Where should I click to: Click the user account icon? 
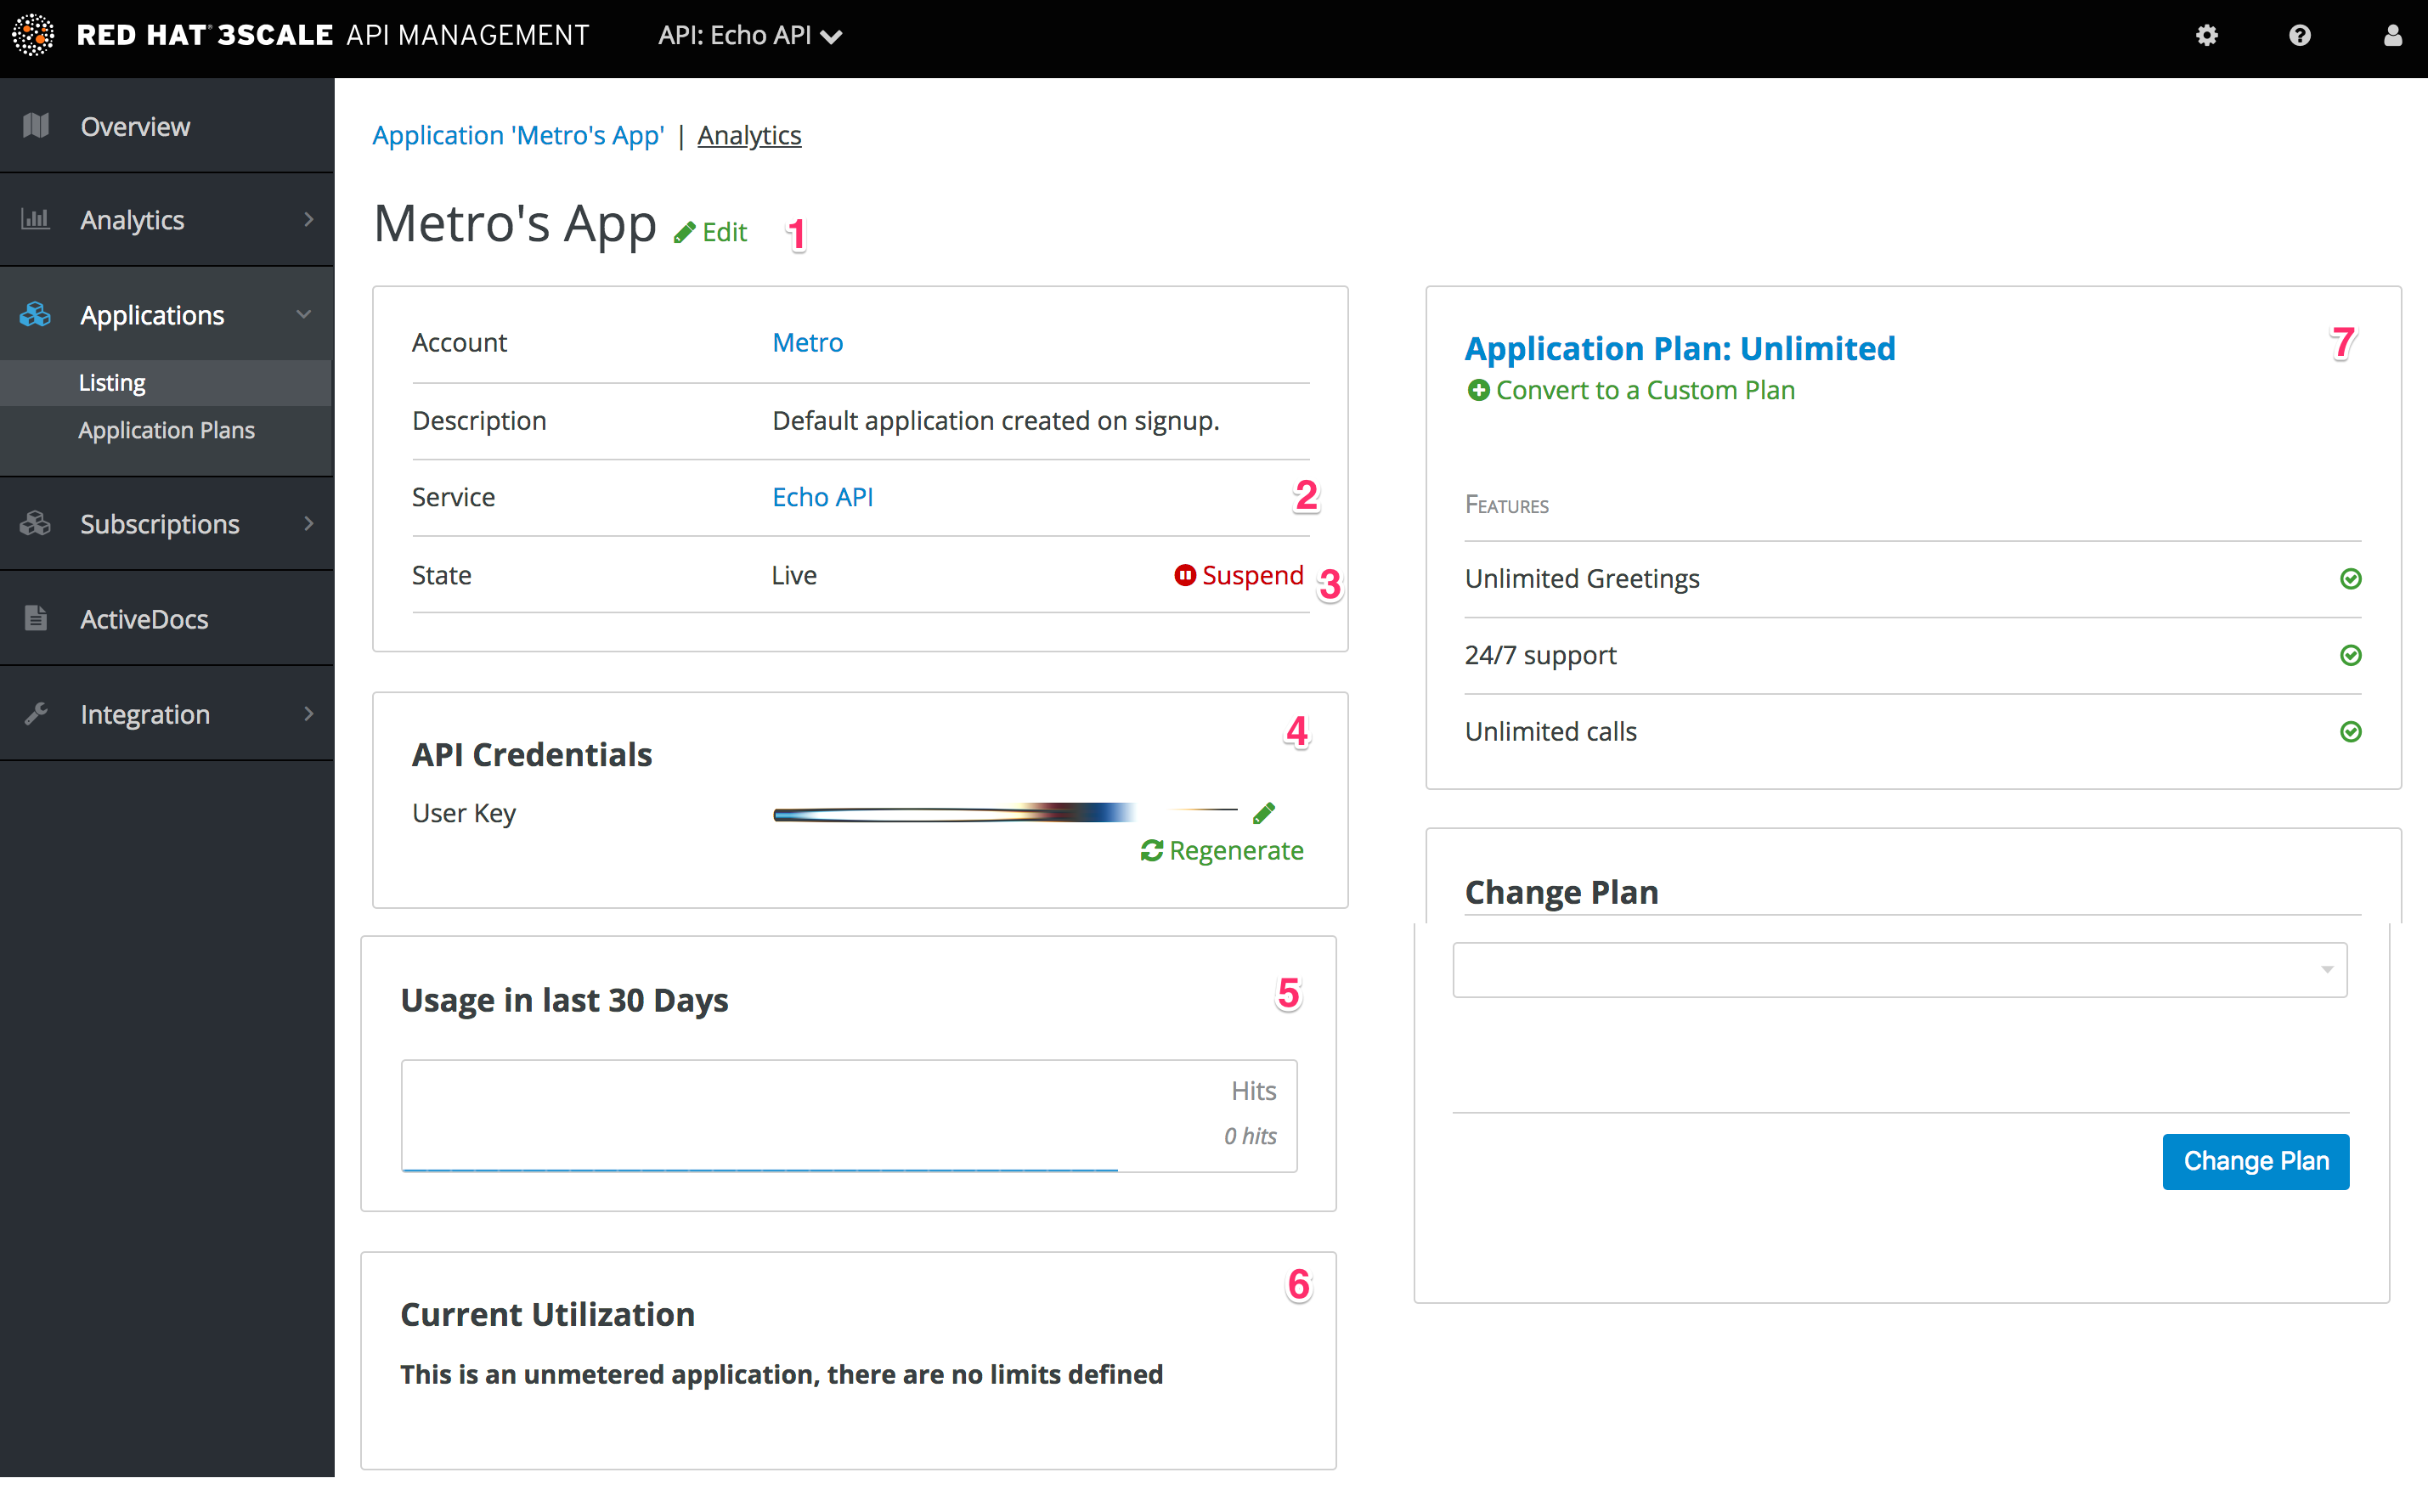point(2392,36)
